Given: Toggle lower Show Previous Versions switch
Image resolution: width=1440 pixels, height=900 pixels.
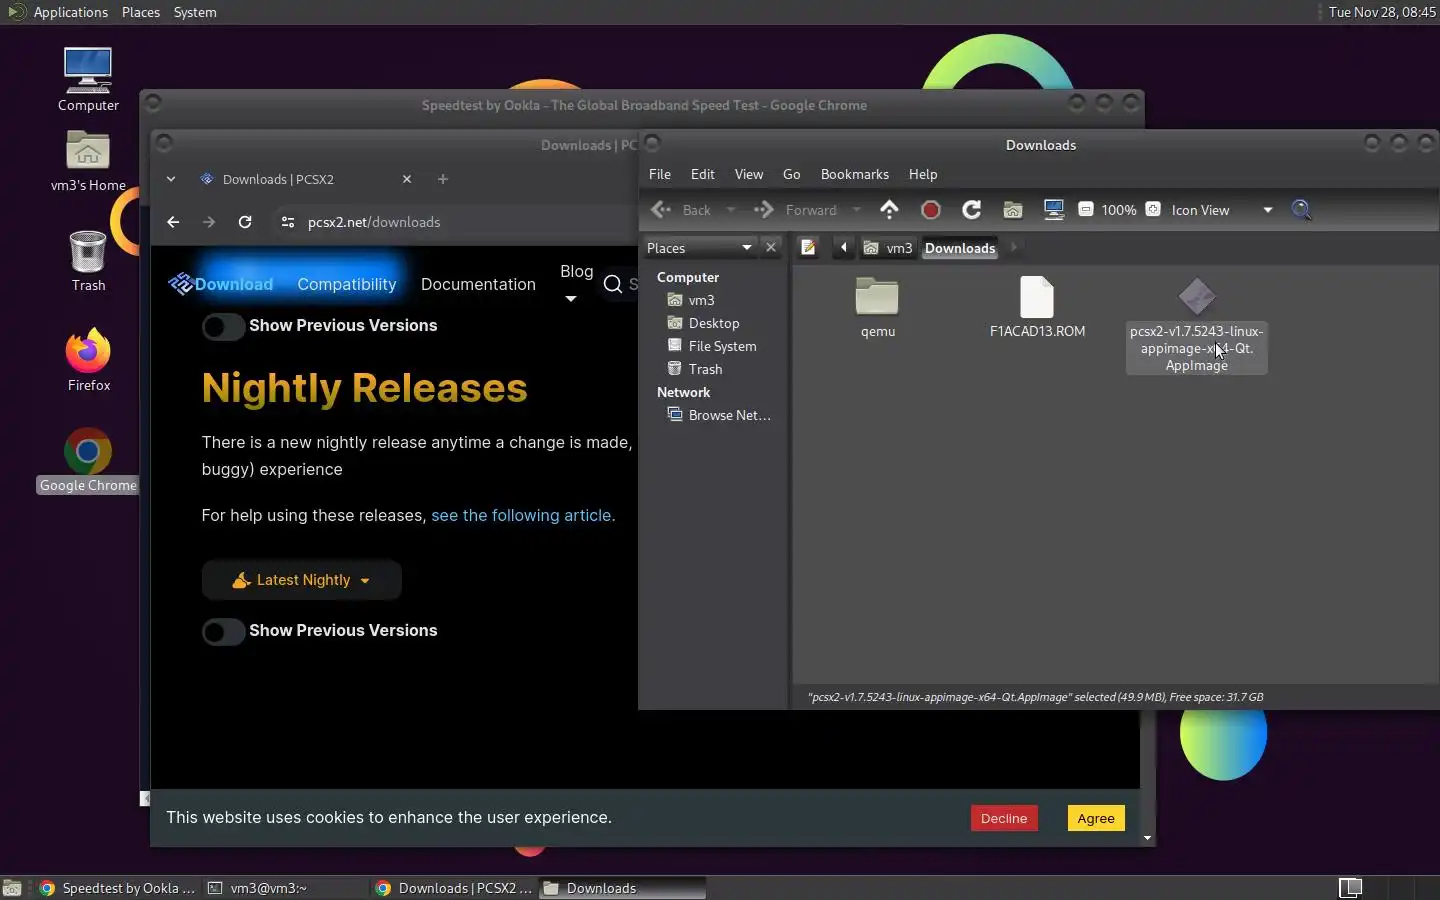Looking at the screenshot, I should [223, 631].
